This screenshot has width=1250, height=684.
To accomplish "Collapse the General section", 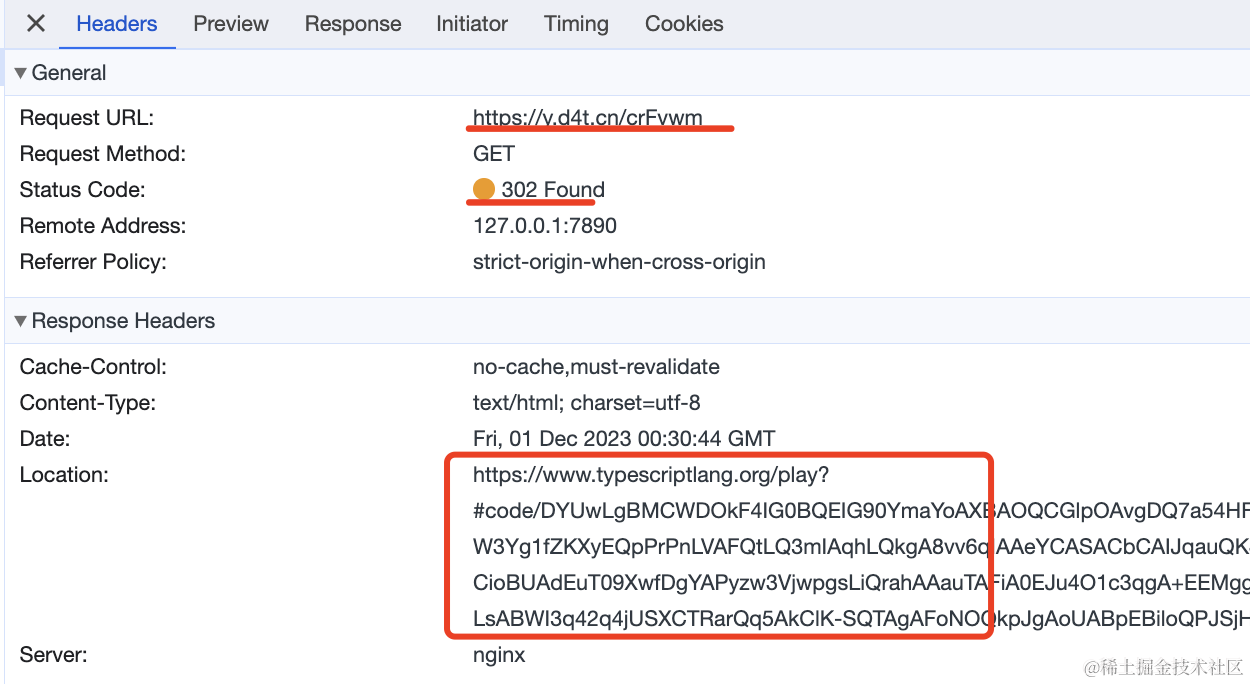I will coord(21,73).
